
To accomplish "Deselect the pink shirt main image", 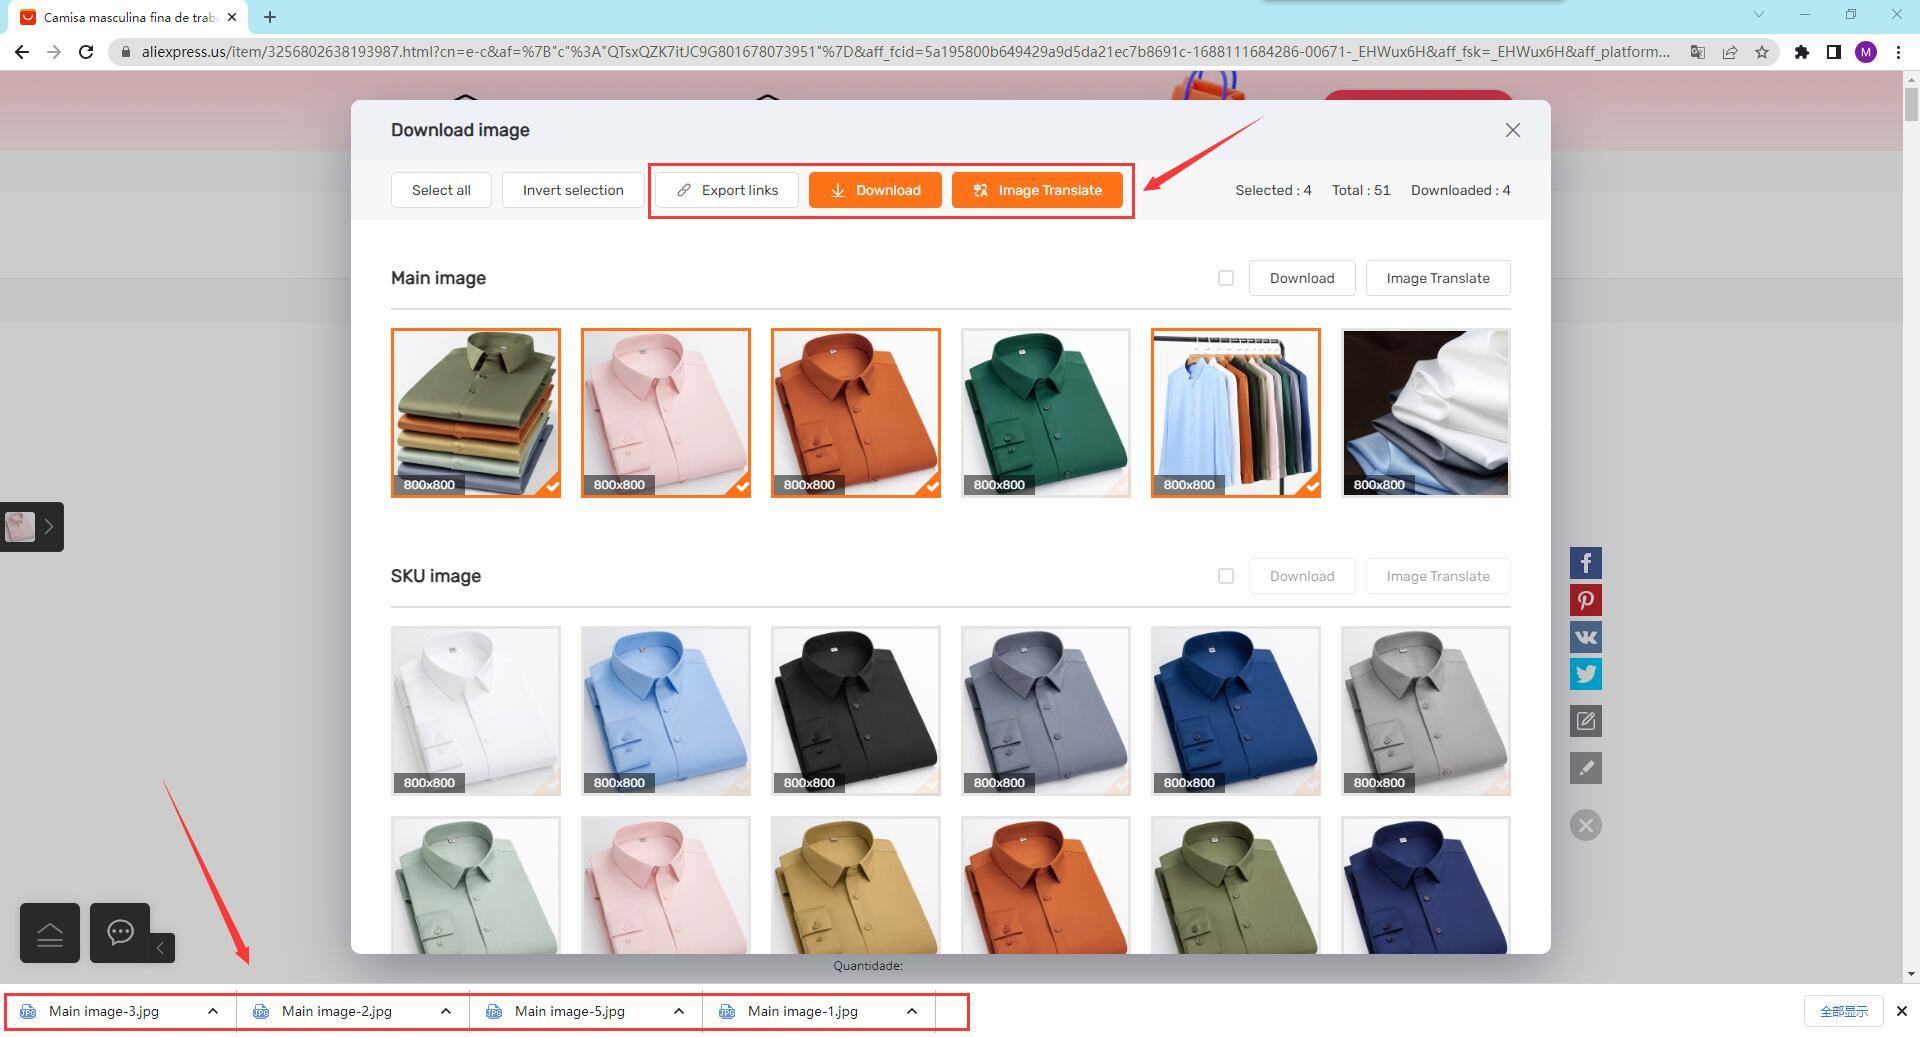I will (666, 413).
